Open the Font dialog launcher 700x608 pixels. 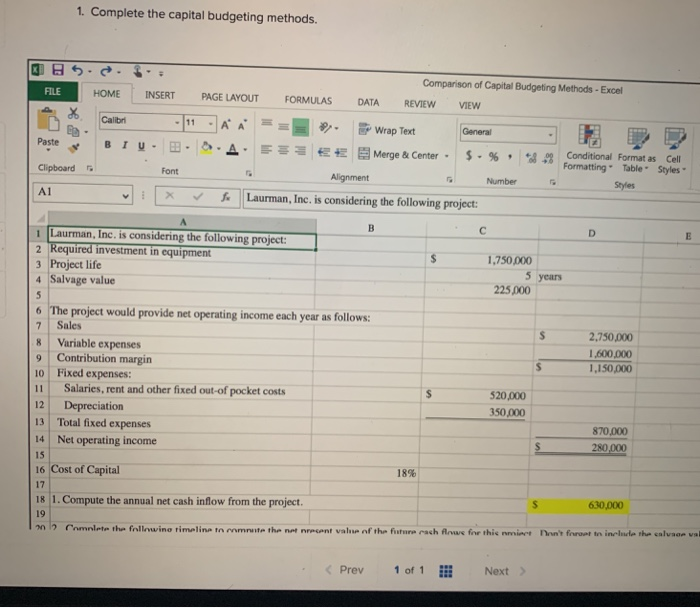pos(249,173)
